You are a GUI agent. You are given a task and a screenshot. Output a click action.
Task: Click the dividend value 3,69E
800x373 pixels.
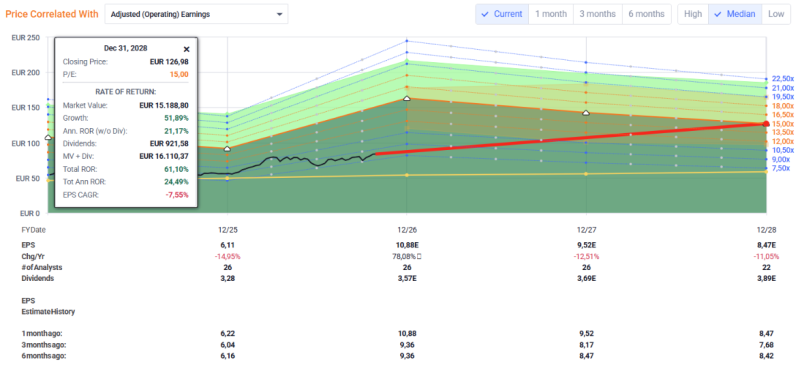click(586, 279)
